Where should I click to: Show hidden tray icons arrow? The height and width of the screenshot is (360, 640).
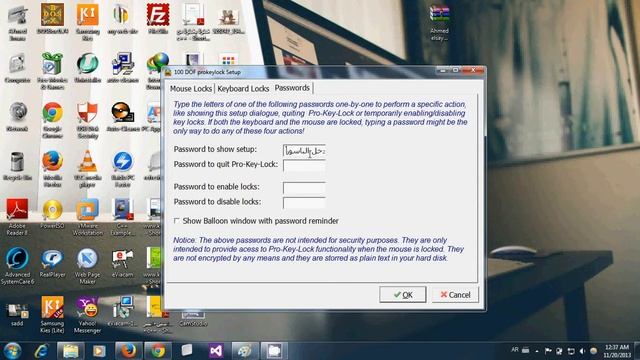(537, 351)
